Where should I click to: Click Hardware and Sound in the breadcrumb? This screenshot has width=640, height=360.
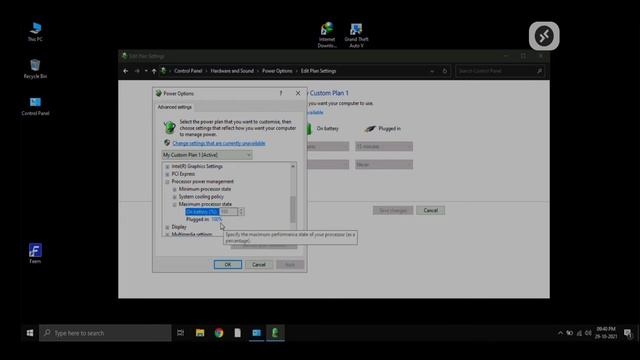(x=232, y=71)
